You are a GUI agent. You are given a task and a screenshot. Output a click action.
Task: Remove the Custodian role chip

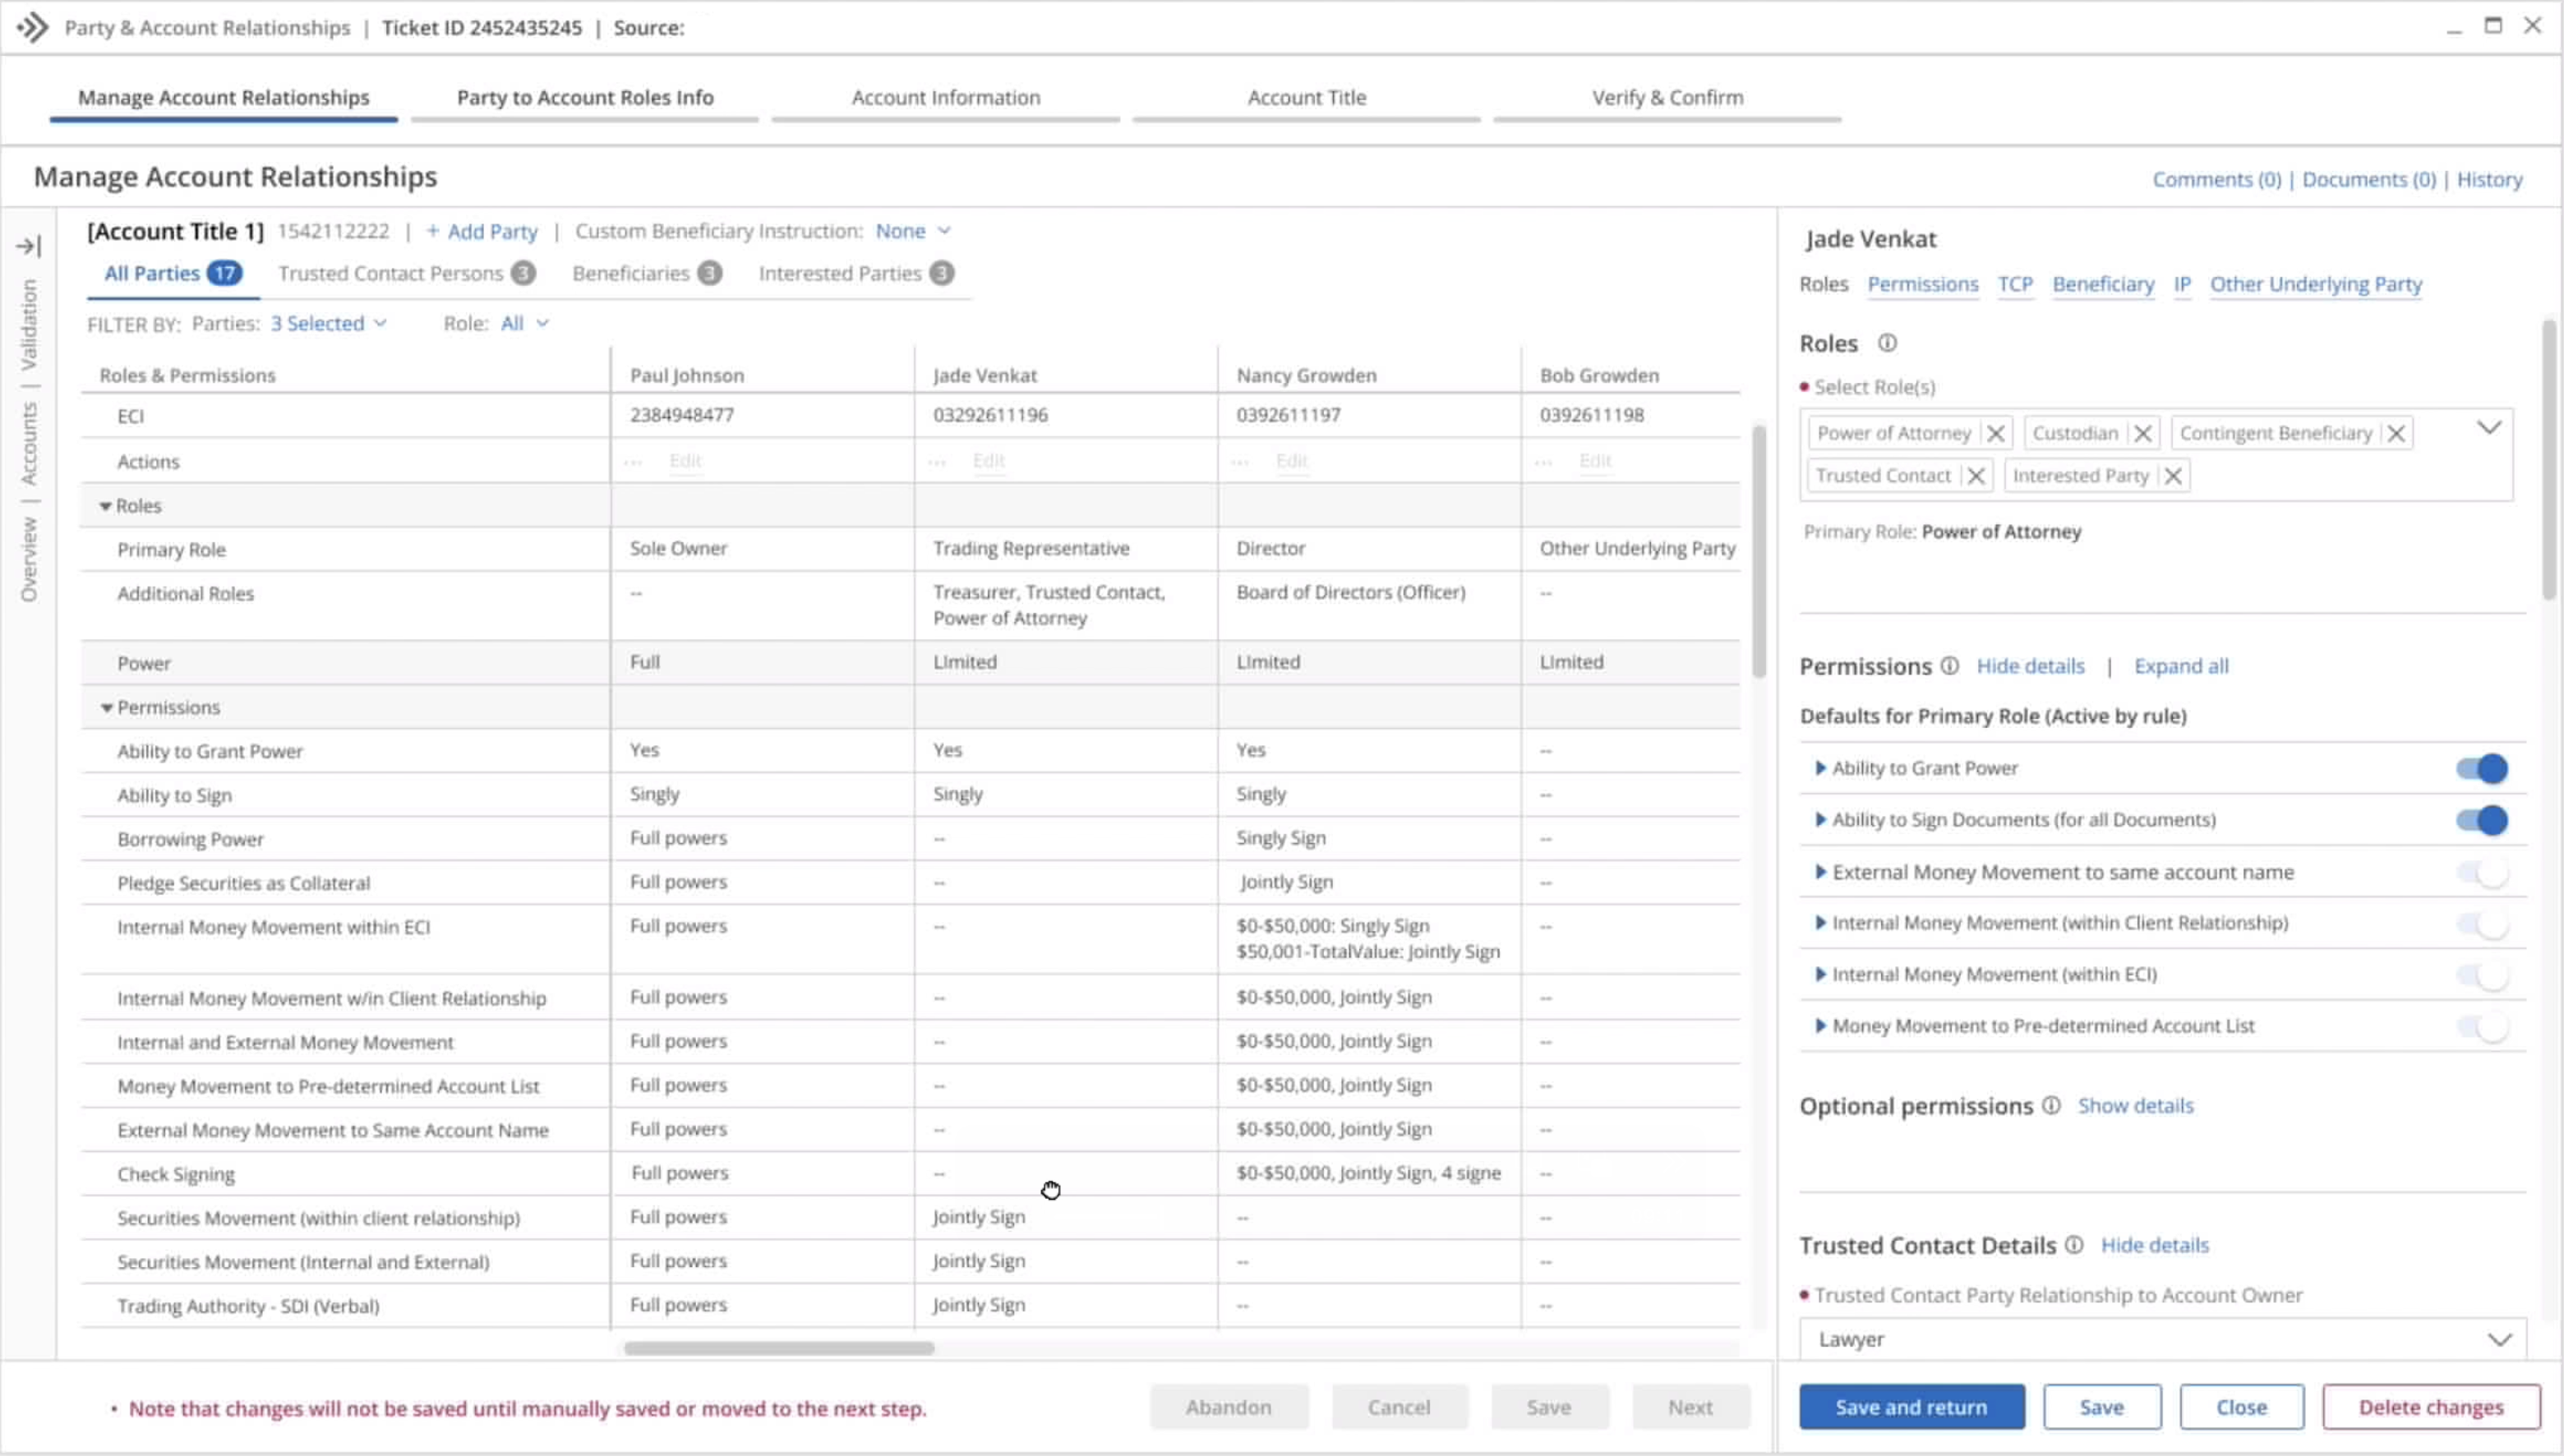point(2144,432)
